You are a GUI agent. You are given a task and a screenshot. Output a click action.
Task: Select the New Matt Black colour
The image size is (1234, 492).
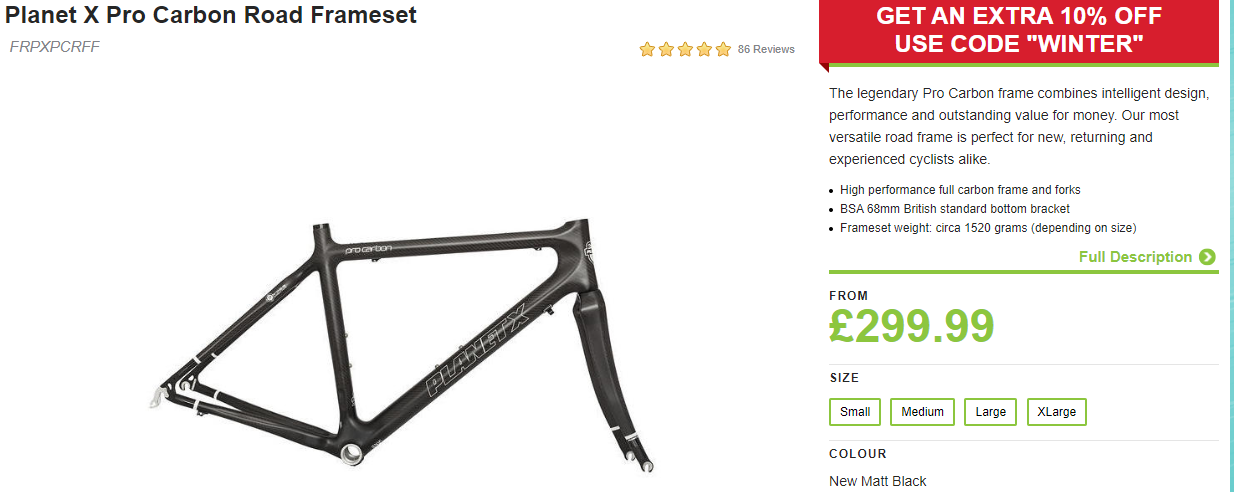point(878,481)
